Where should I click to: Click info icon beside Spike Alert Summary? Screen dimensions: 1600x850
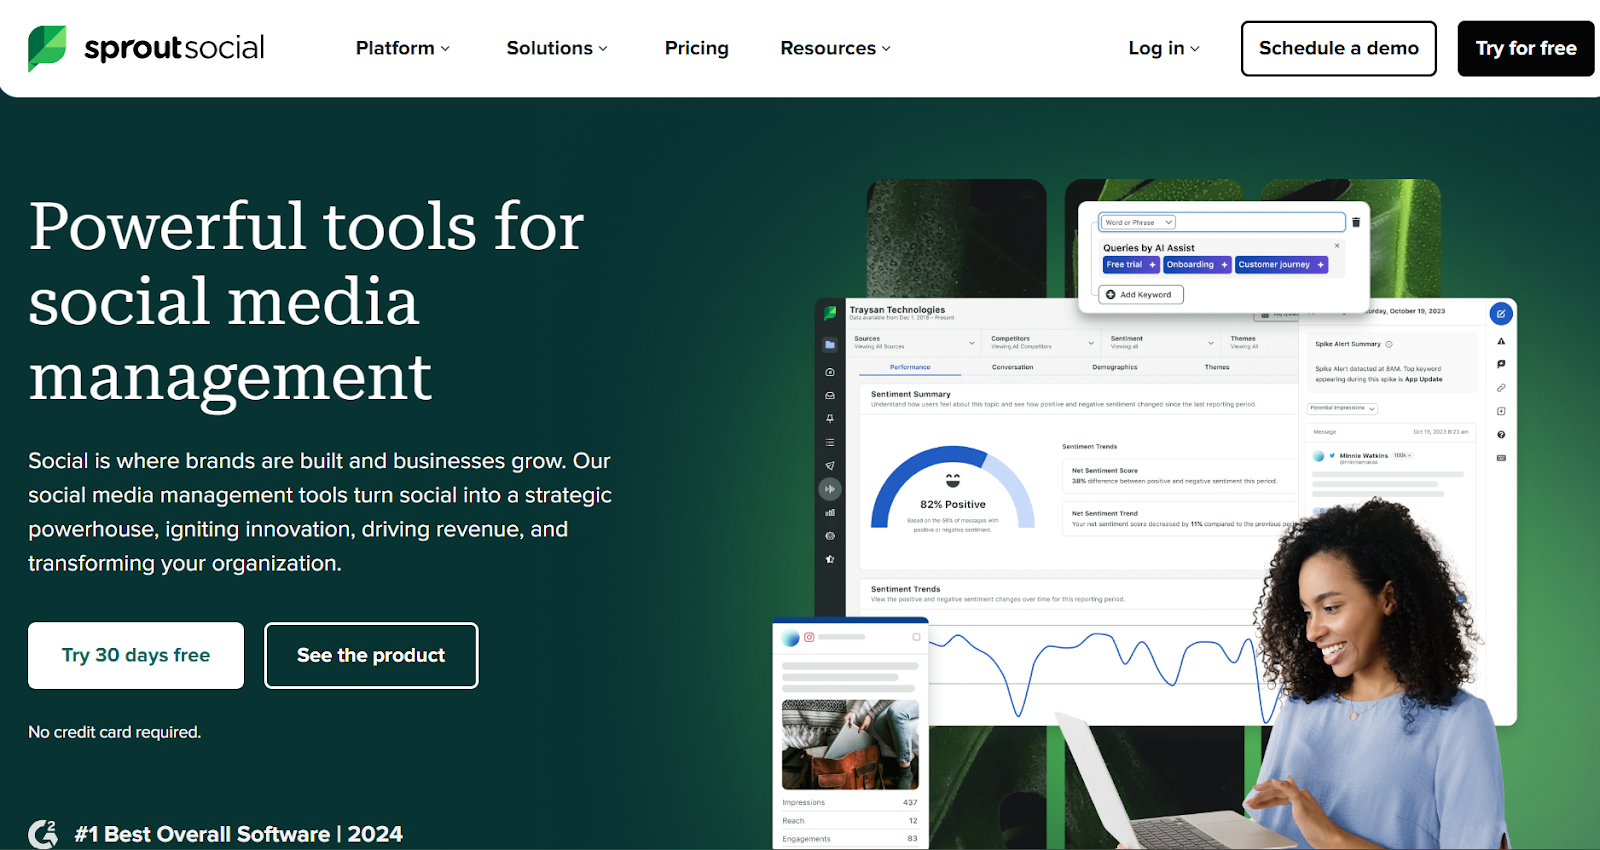click(1389, 344)
